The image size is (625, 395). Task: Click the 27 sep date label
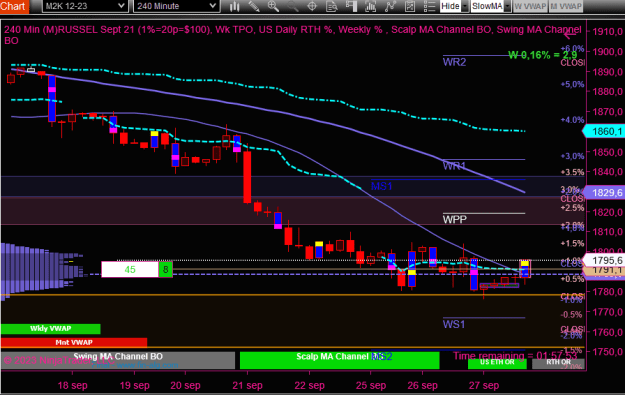(x=484, y=385)
